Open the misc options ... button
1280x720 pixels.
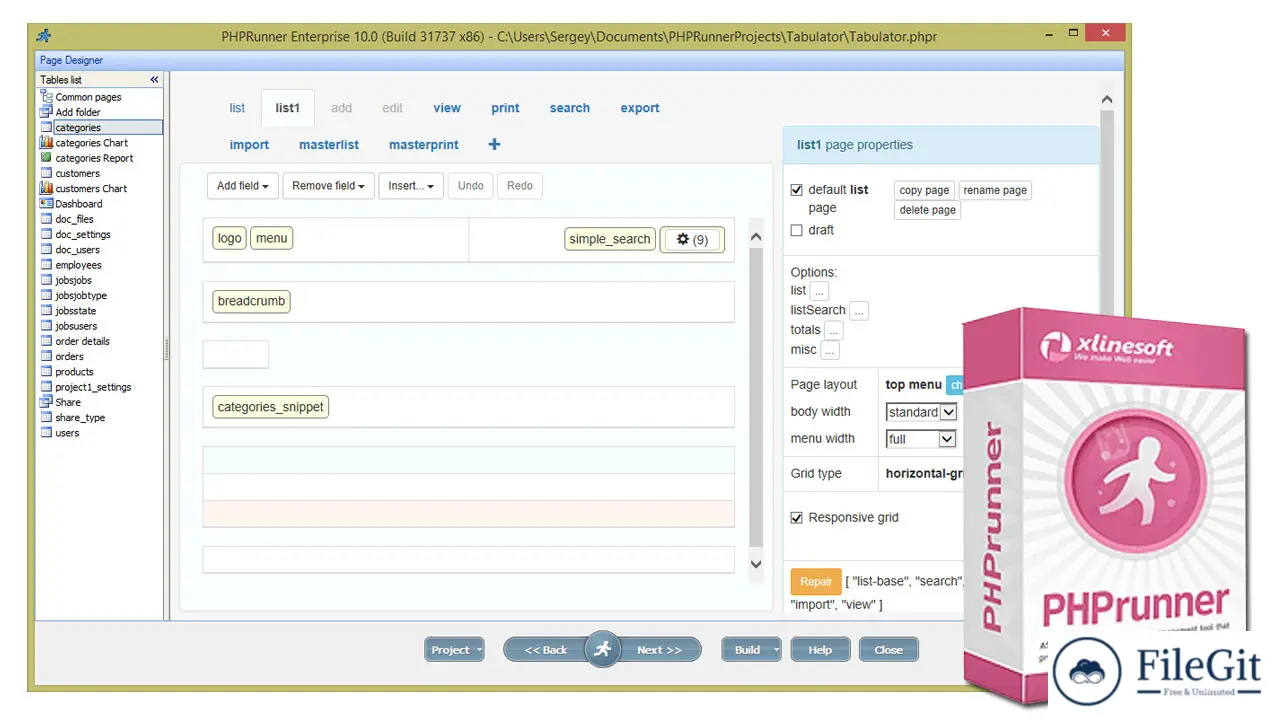pyautogui.click(x=830, y=350)
